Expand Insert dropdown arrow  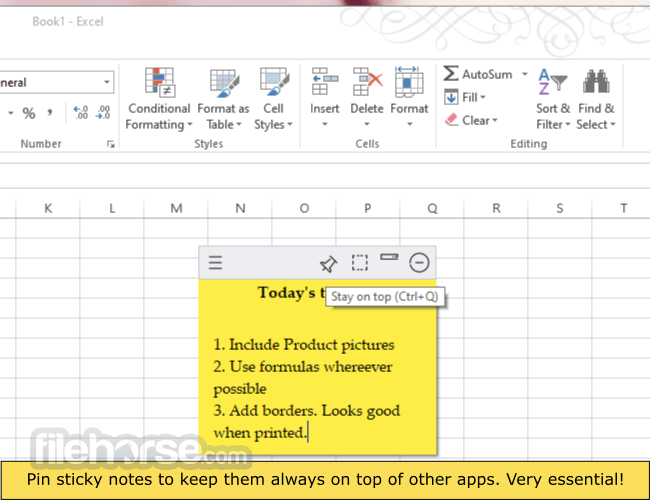325,124
